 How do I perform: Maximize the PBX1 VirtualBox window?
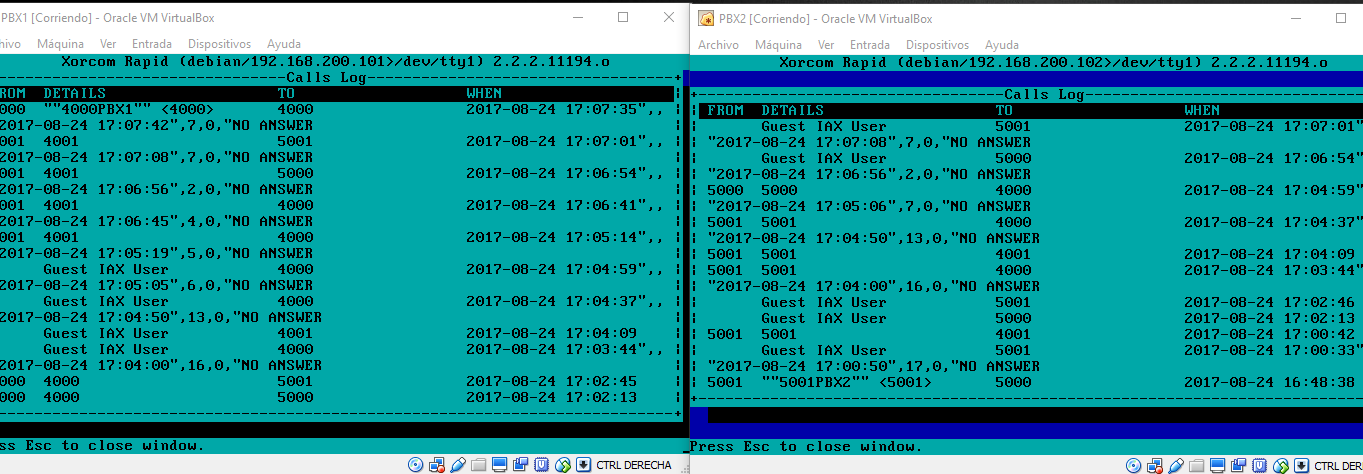pyautogui.click(x=623, y=17)
